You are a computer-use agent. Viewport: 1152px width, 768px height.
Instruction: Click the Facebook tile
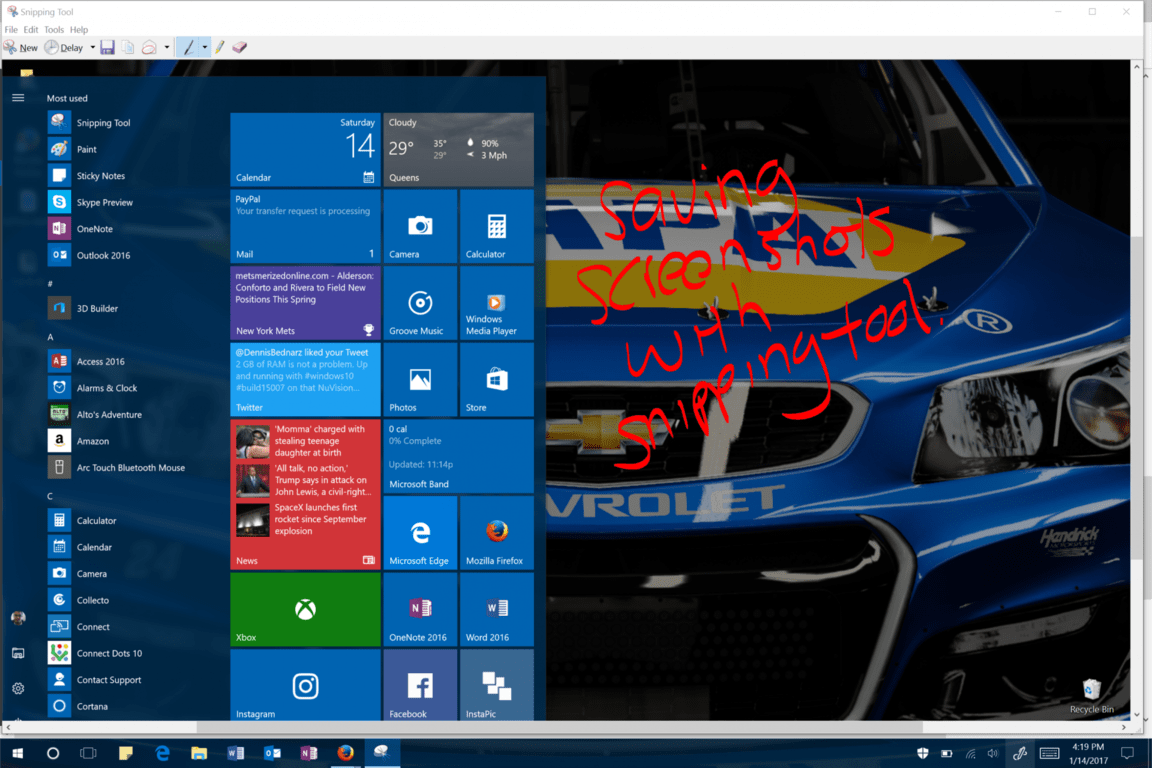pyautogui.click(x=420, y=685)
